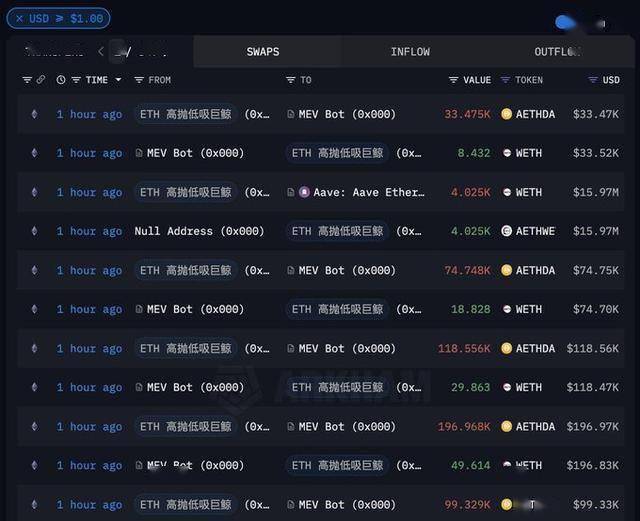Go to previous page using left chevron
The width and height of the screenshot is (640, 521).
click(101, 51)
